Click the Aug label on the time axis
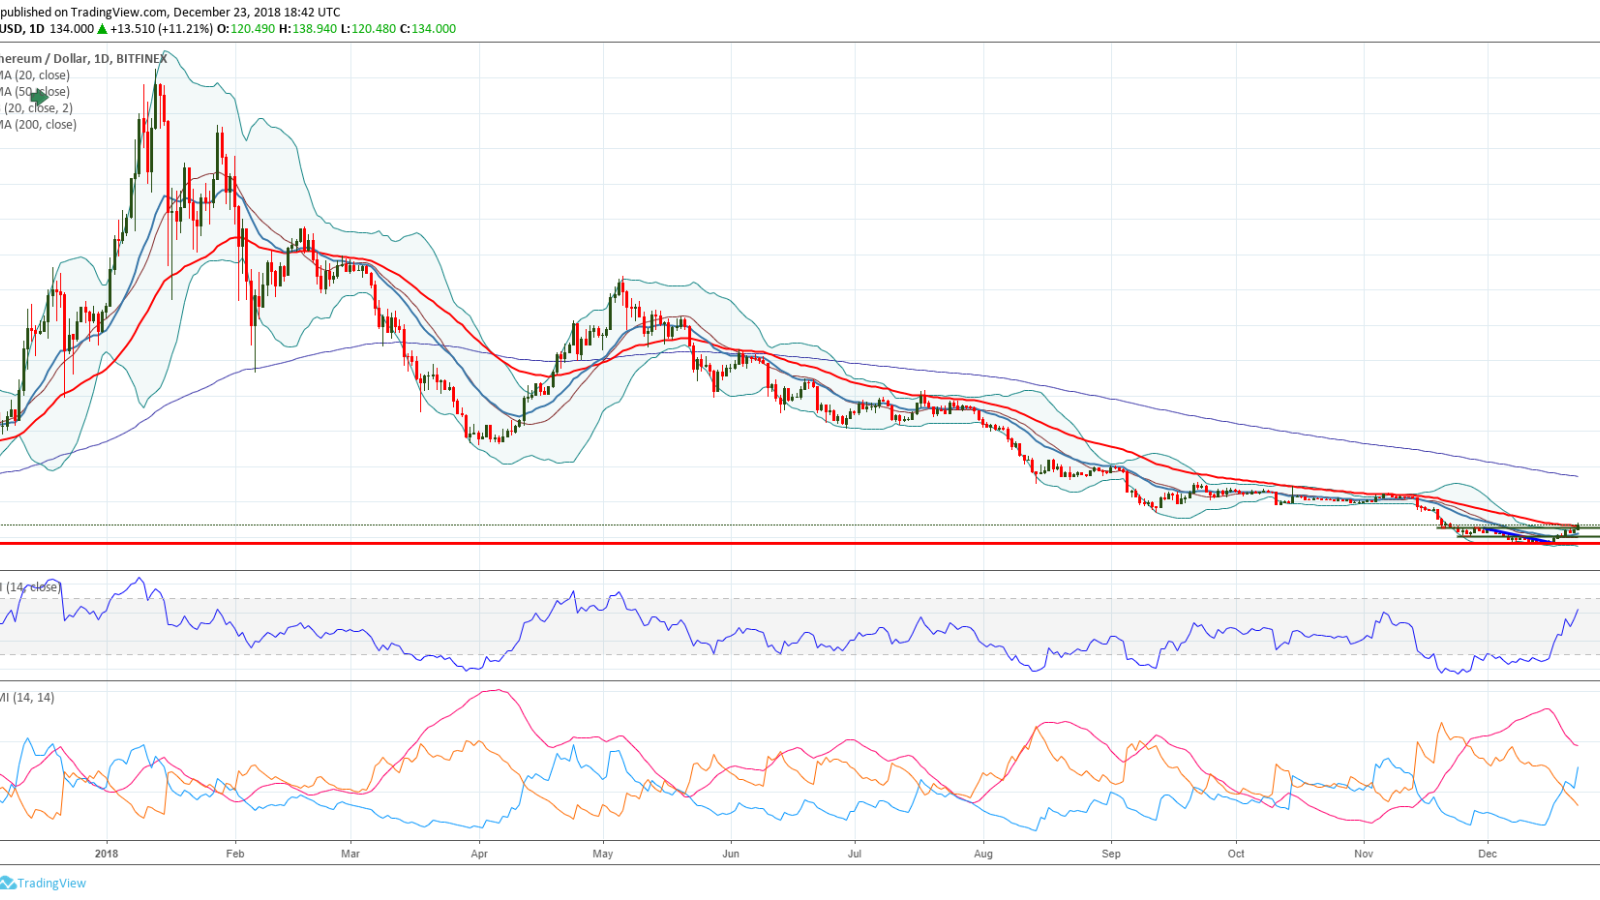This screenshot has height=900, width=1600. click(983, 854)
